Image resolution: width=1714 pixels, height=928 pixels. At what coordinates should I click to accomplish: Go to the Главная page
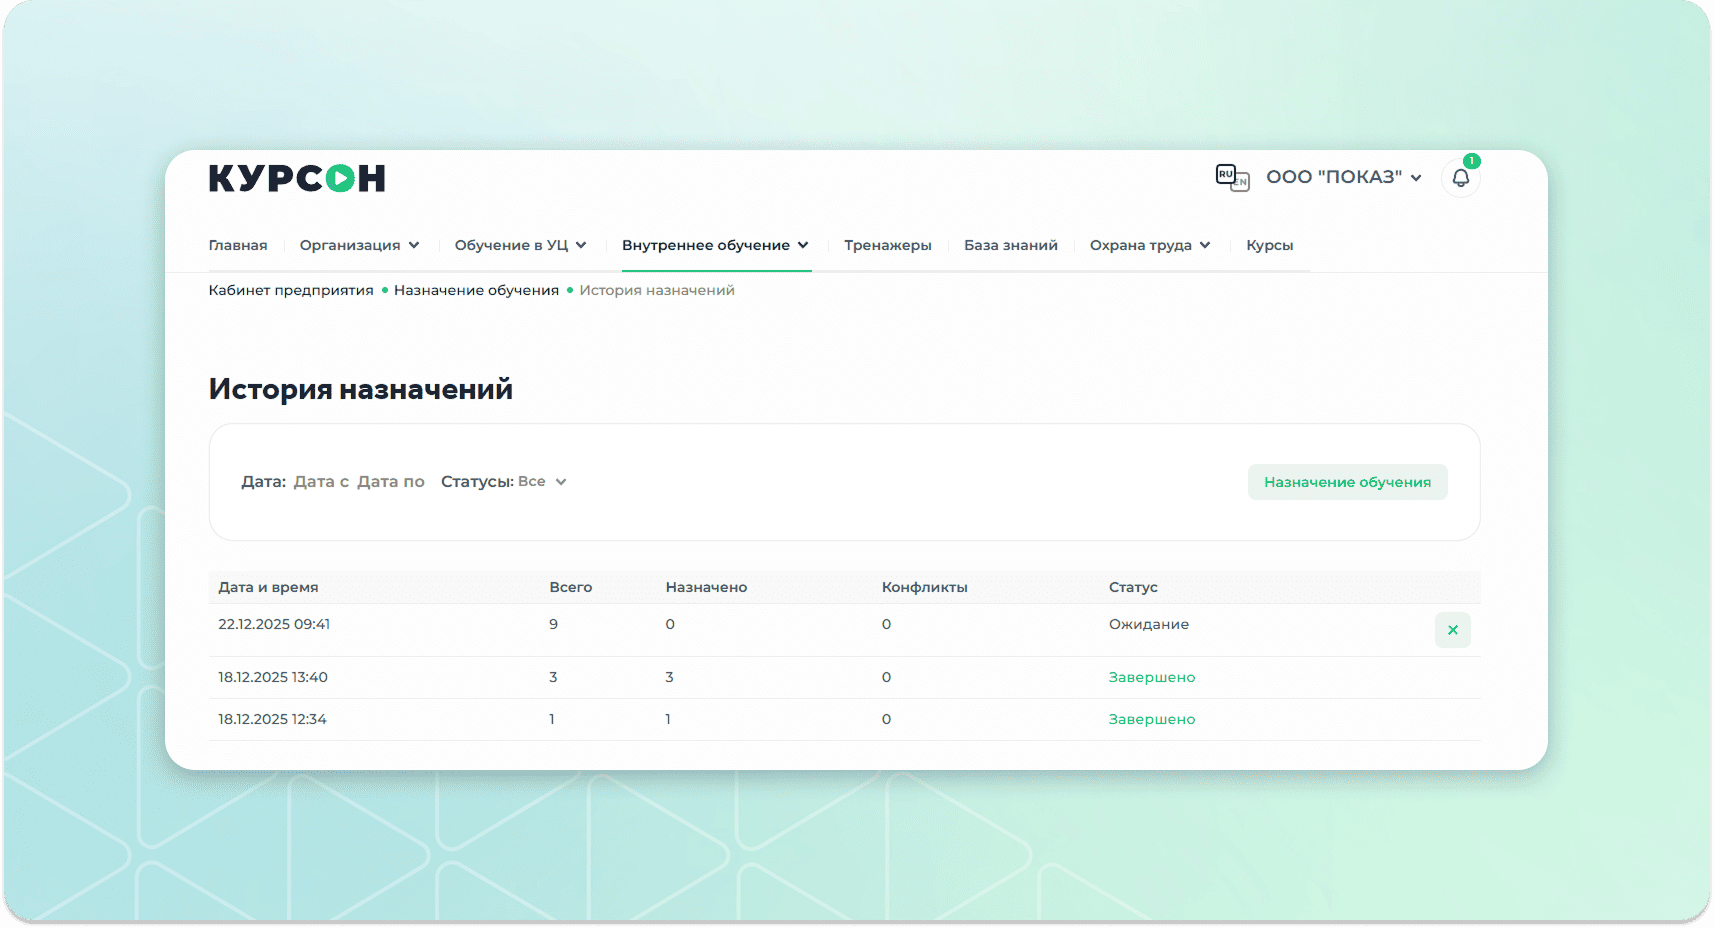click(238, 245)
